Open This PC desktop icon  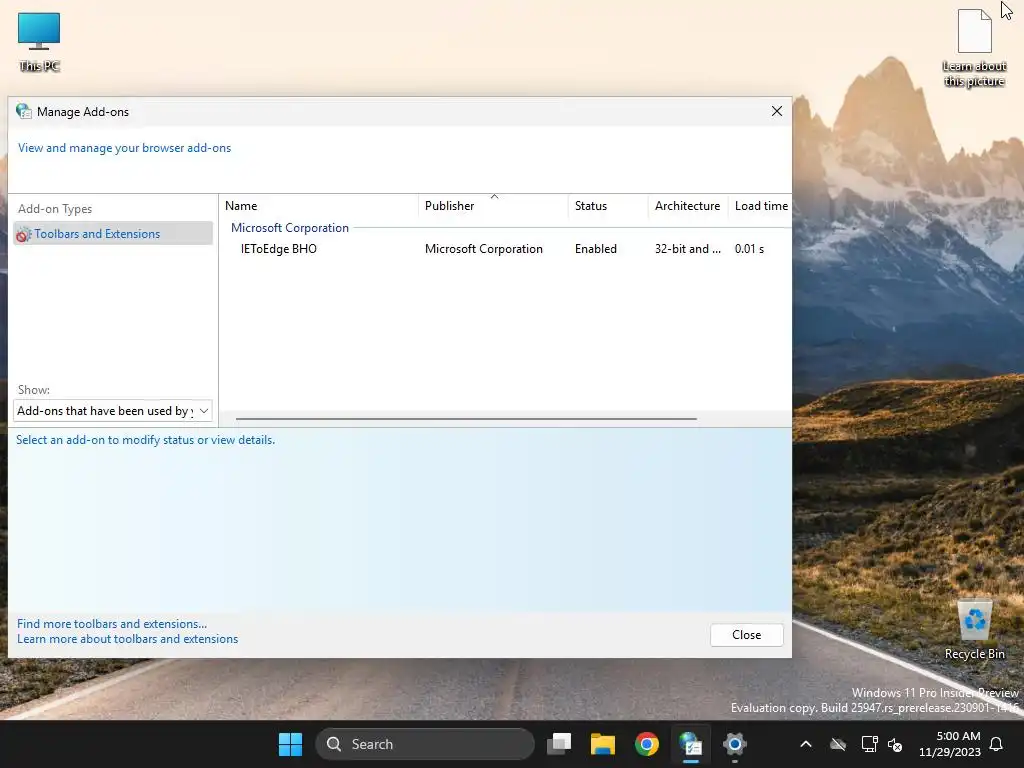[39, 42]
